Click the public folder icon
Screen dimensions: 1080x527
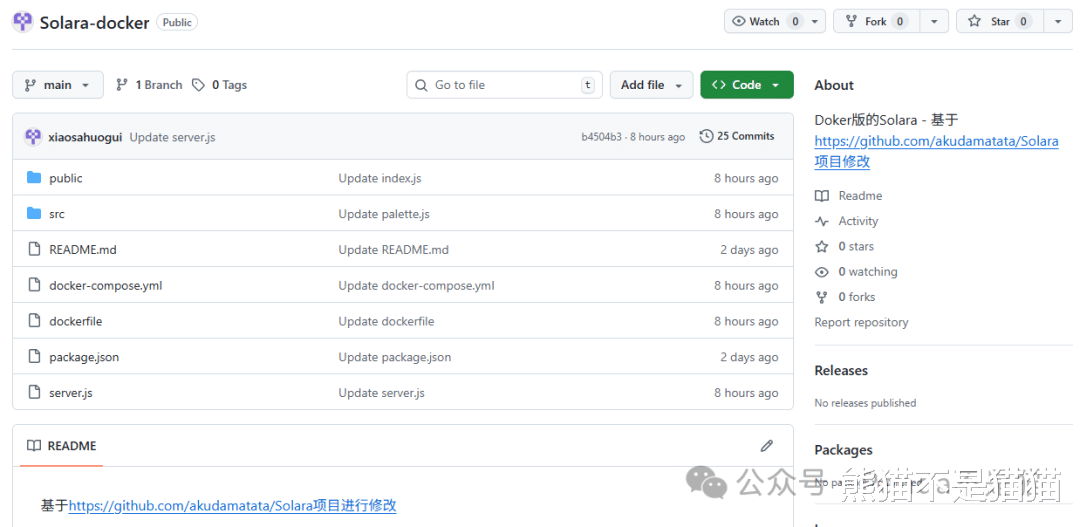click(34, 178)
